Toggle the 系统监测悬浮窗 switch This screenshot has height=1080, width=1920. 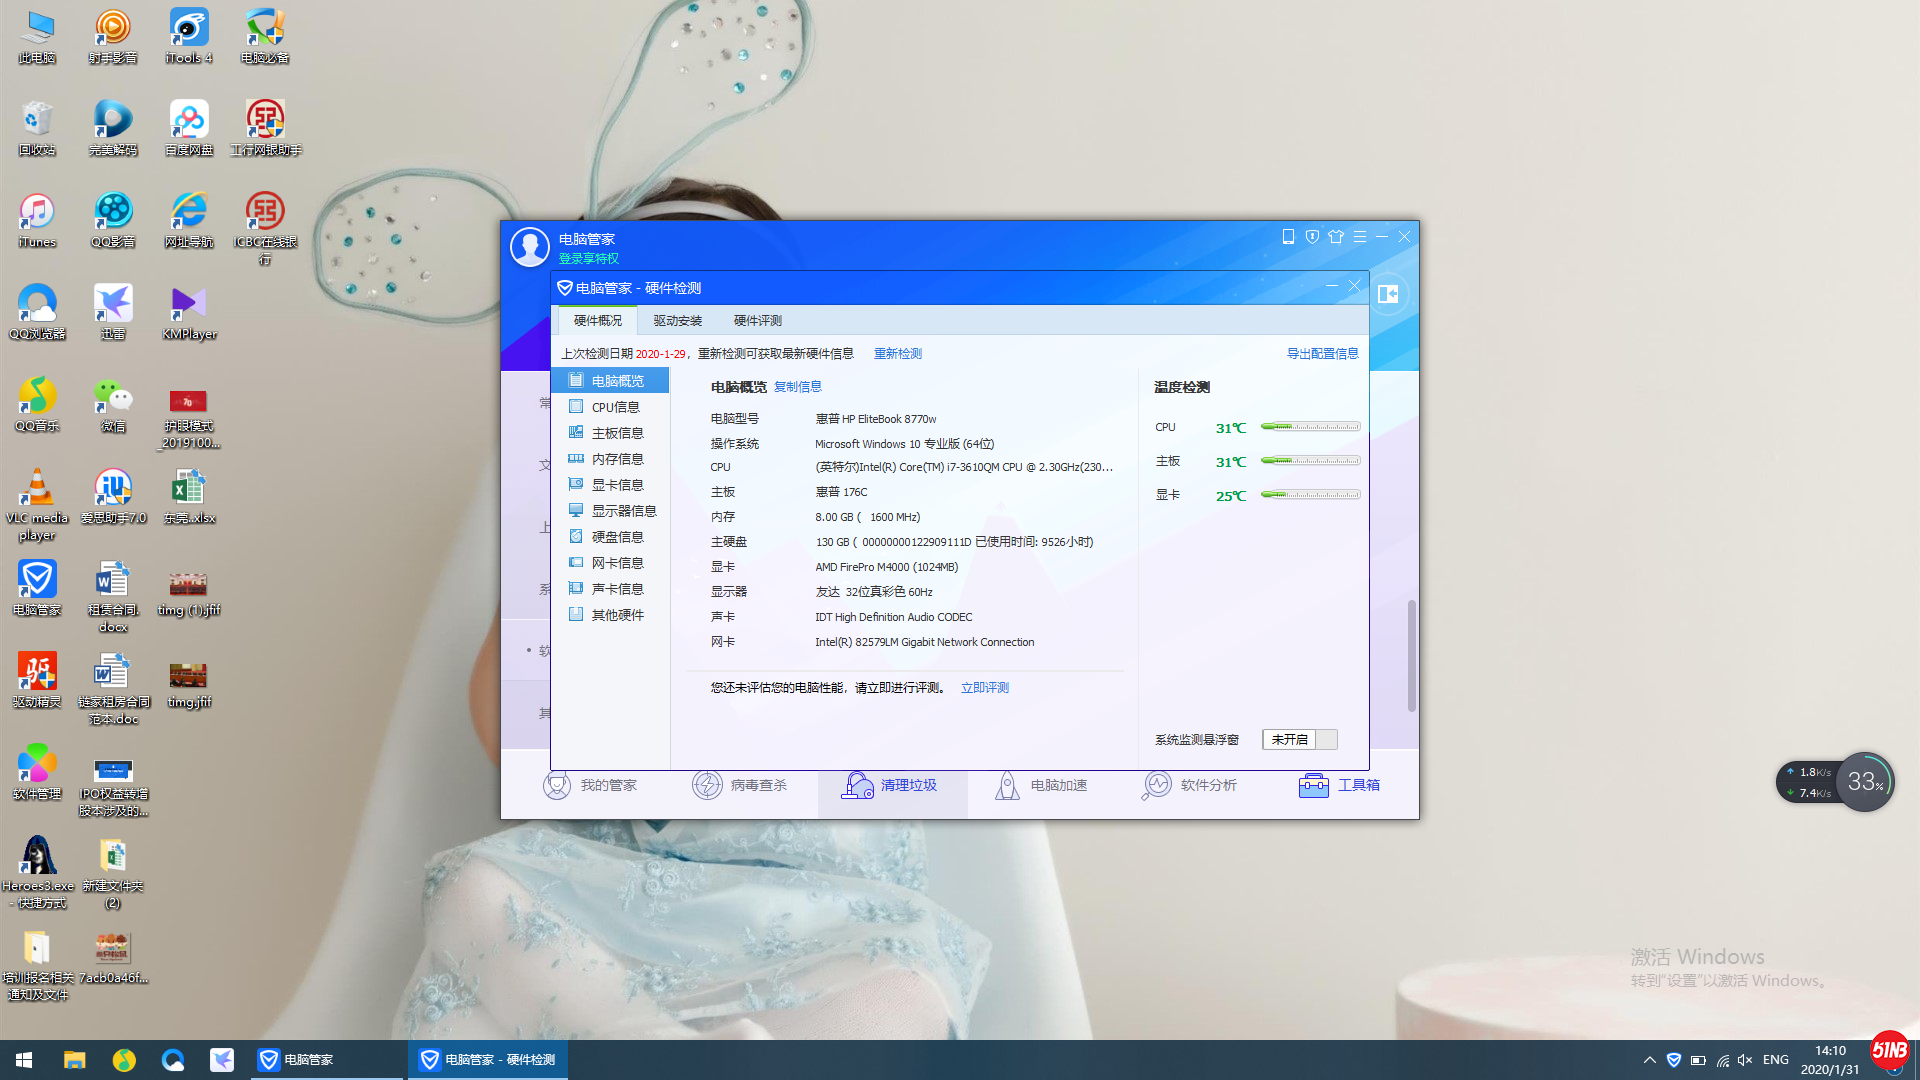(x=1299, y=740)
